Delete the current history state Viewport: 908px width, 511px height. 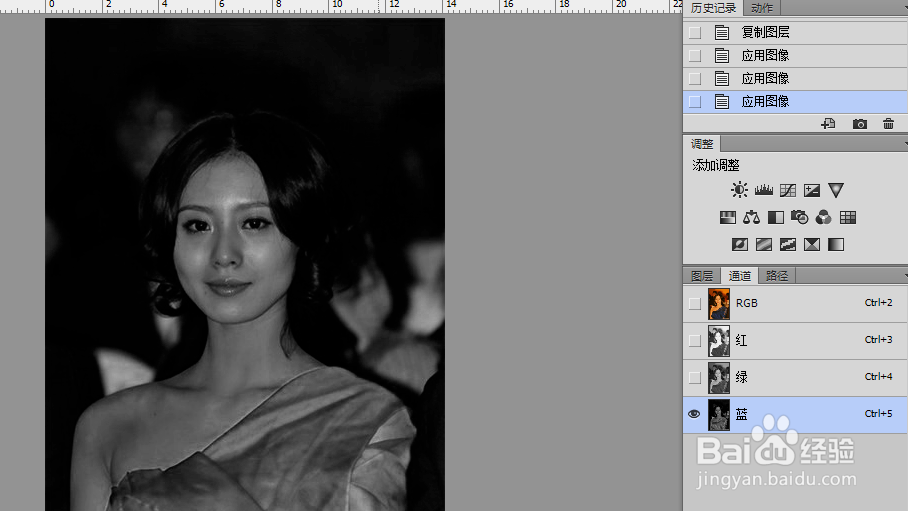(x=888, y=123)
